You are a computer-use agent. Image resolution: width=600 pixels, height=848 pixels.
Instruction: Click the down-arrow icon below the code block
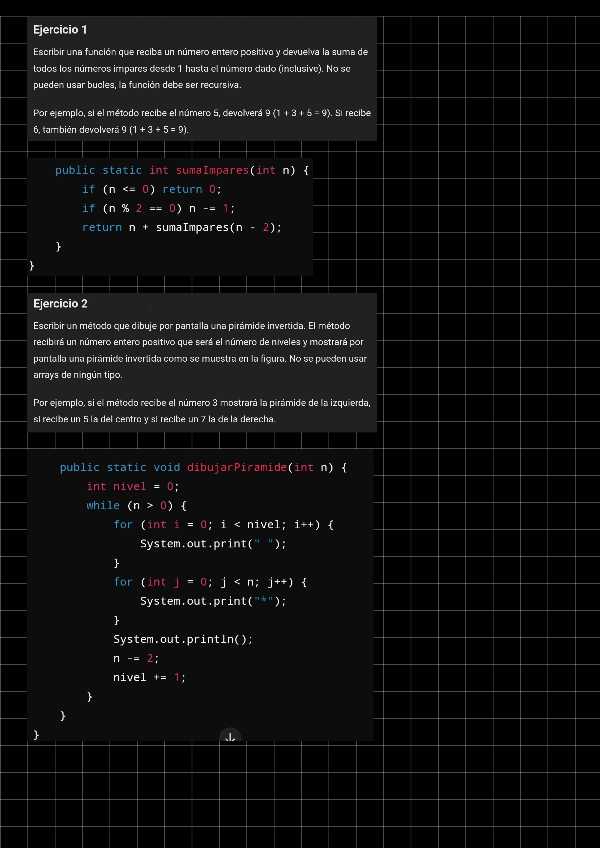[230, 737]
